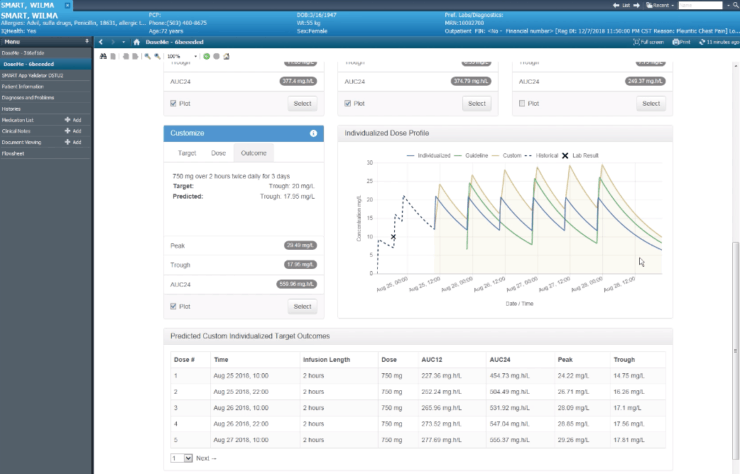Uncheck the Plot checkbox in Customize panel
This screenshot has width=740, height=474.
(173, 306)
